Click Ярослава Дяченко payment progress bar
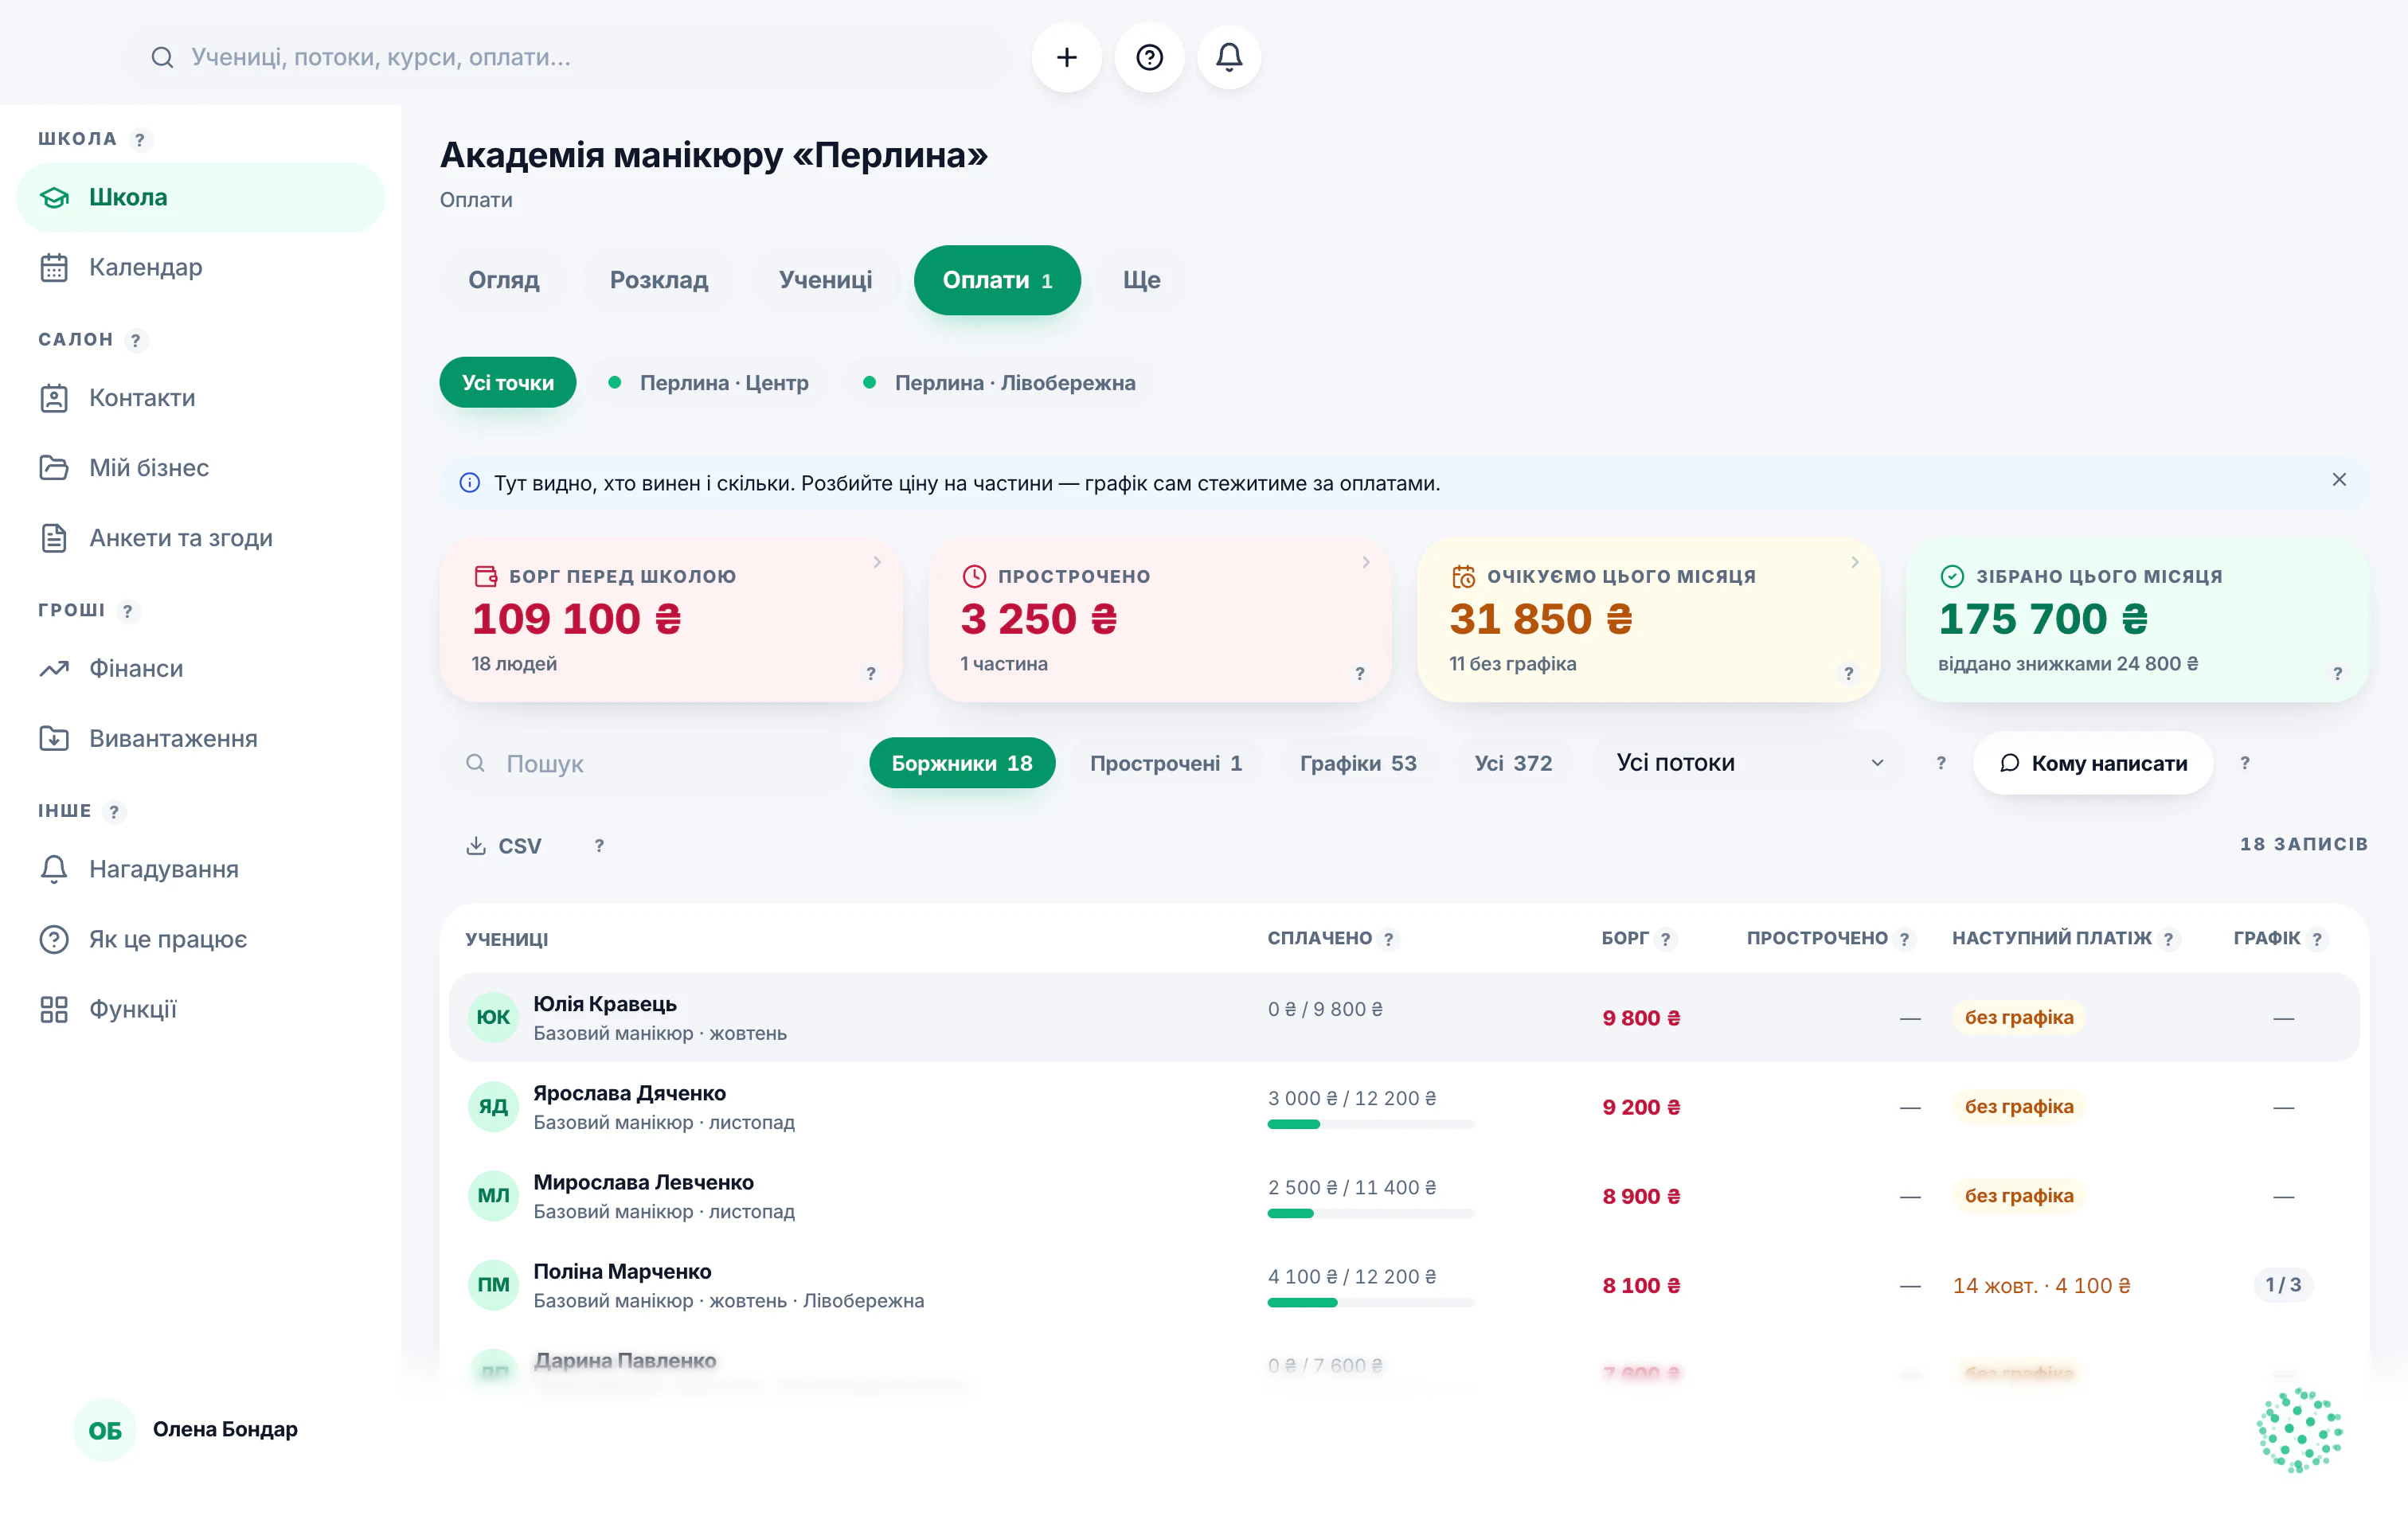Image resolution: width=2408 pixels, height=1516 pixels. tap(1371, 1124)
